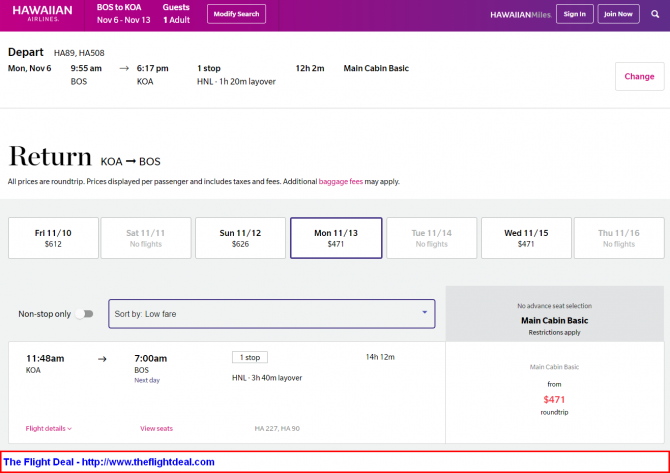Select the Sun 11/12 $626 date tab
The width and height of the screenshot is (670, 473).
[240, 238]
